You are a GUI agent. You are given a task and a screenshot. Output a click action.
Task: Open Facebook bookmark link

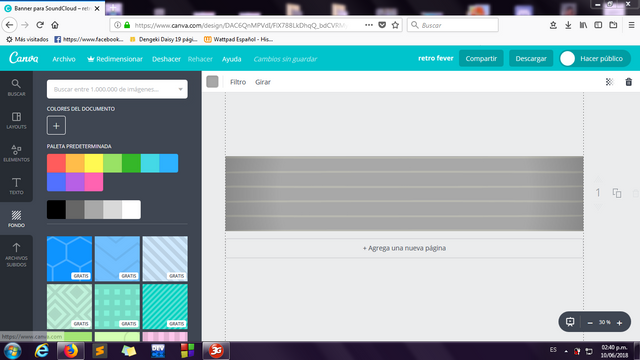[x=89, y=39]
